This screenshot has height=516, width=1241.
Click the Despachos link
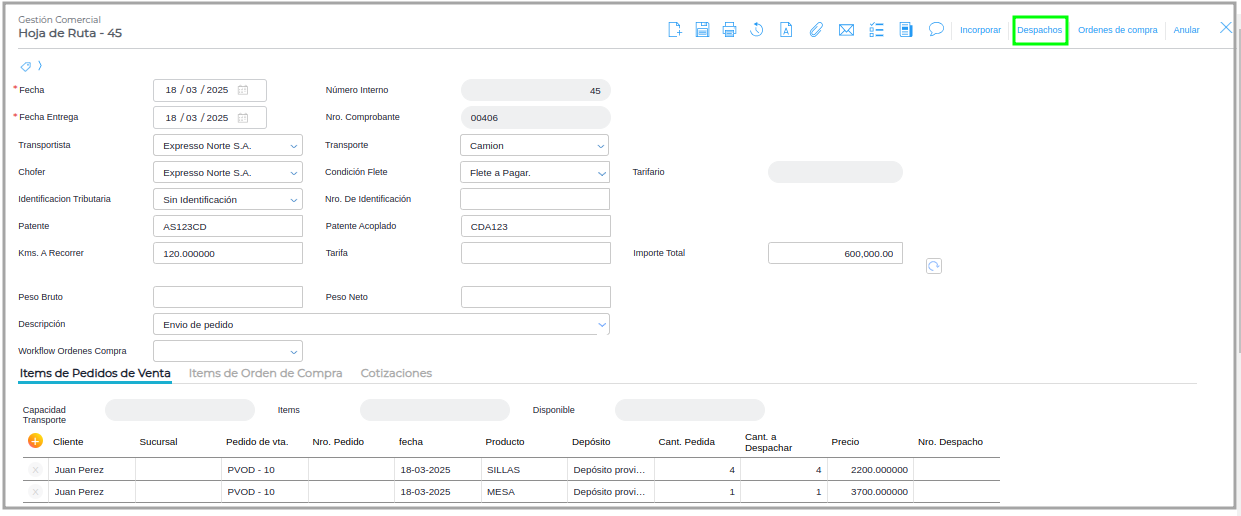tap(1039, 30)
